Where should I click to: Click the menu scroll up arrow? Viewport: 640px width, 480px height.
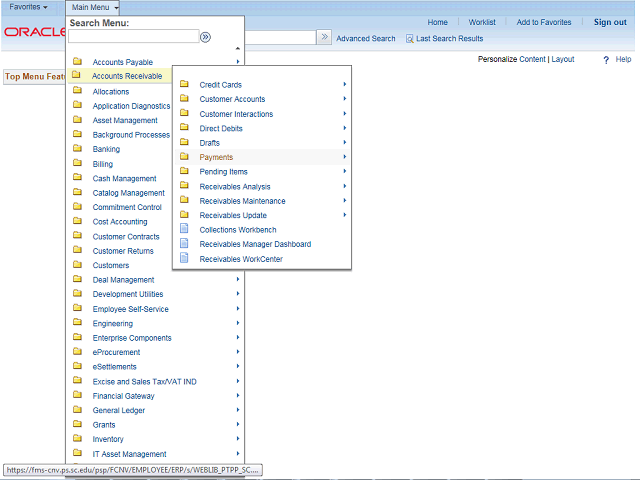(x=238, y=48)
